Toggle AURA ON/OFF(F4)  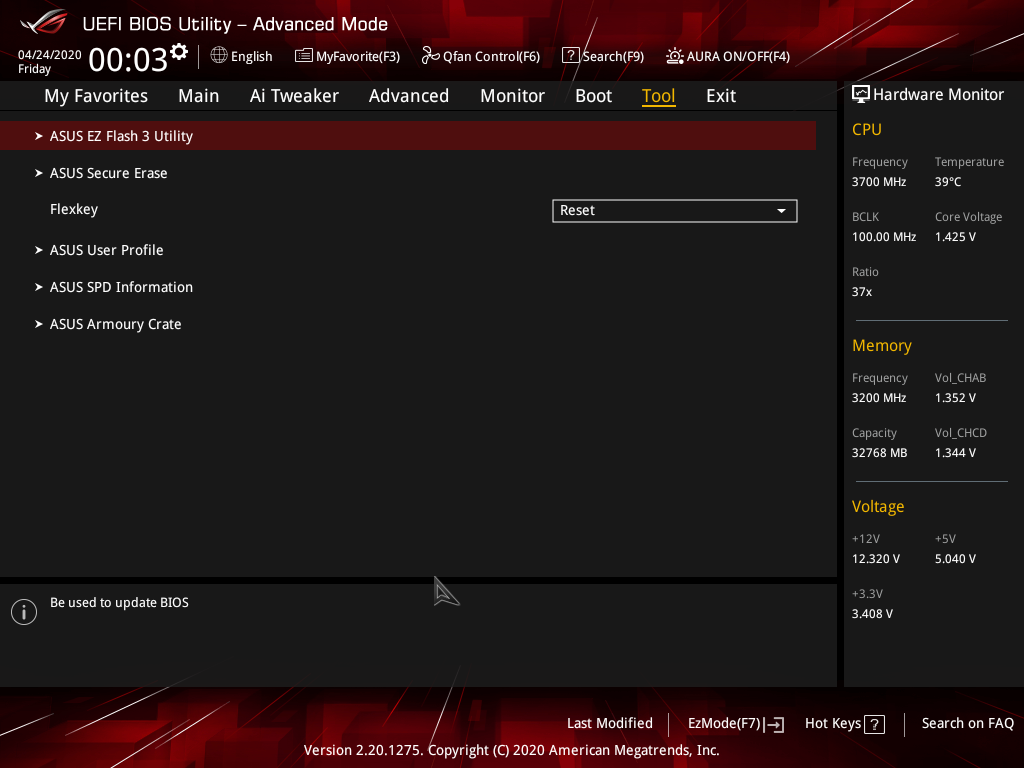pyautogui.click(x=728, y=56)
